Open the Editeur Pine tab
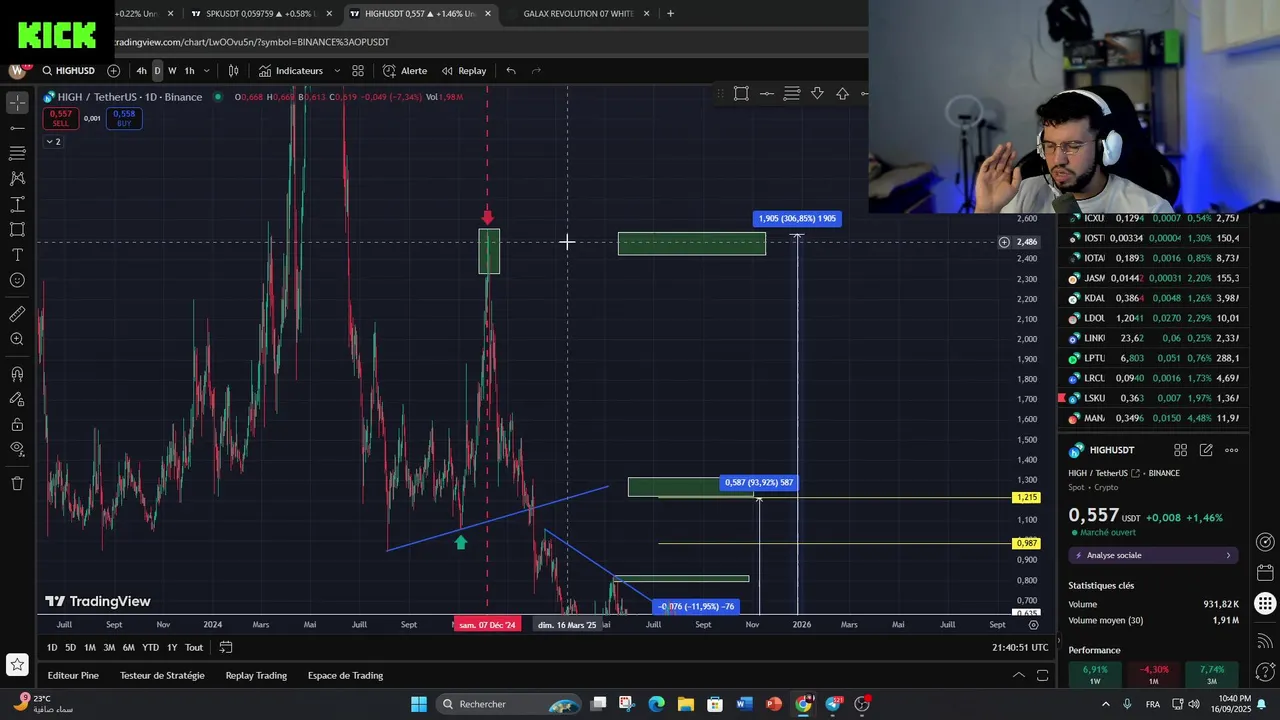This screenshot has height=720, width=1280. point(73,675)
